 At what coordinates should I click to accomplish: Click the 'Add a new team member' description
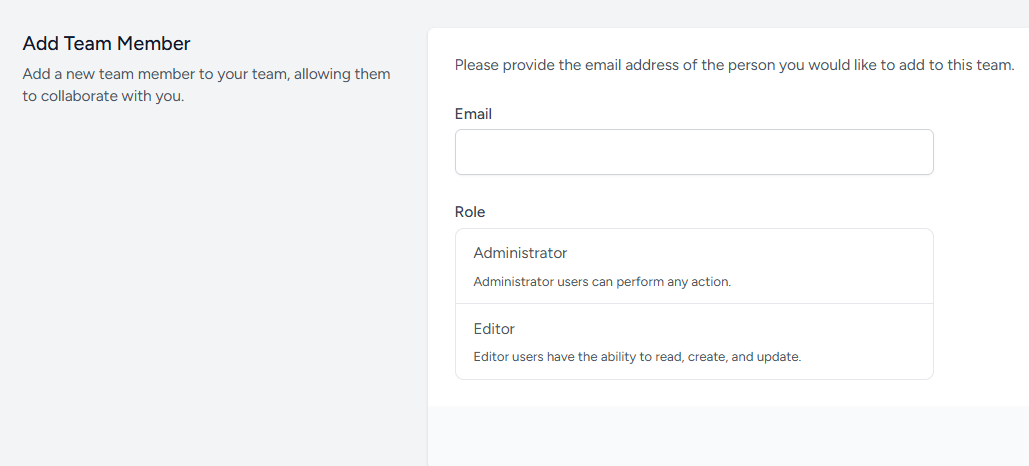click(206, 75)
